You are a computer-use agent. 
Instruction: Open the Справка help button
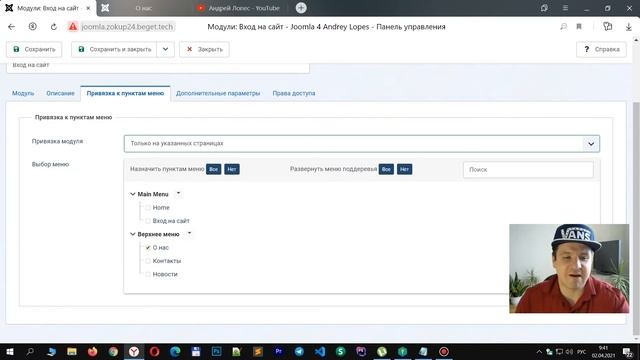(x=601, y=49)
